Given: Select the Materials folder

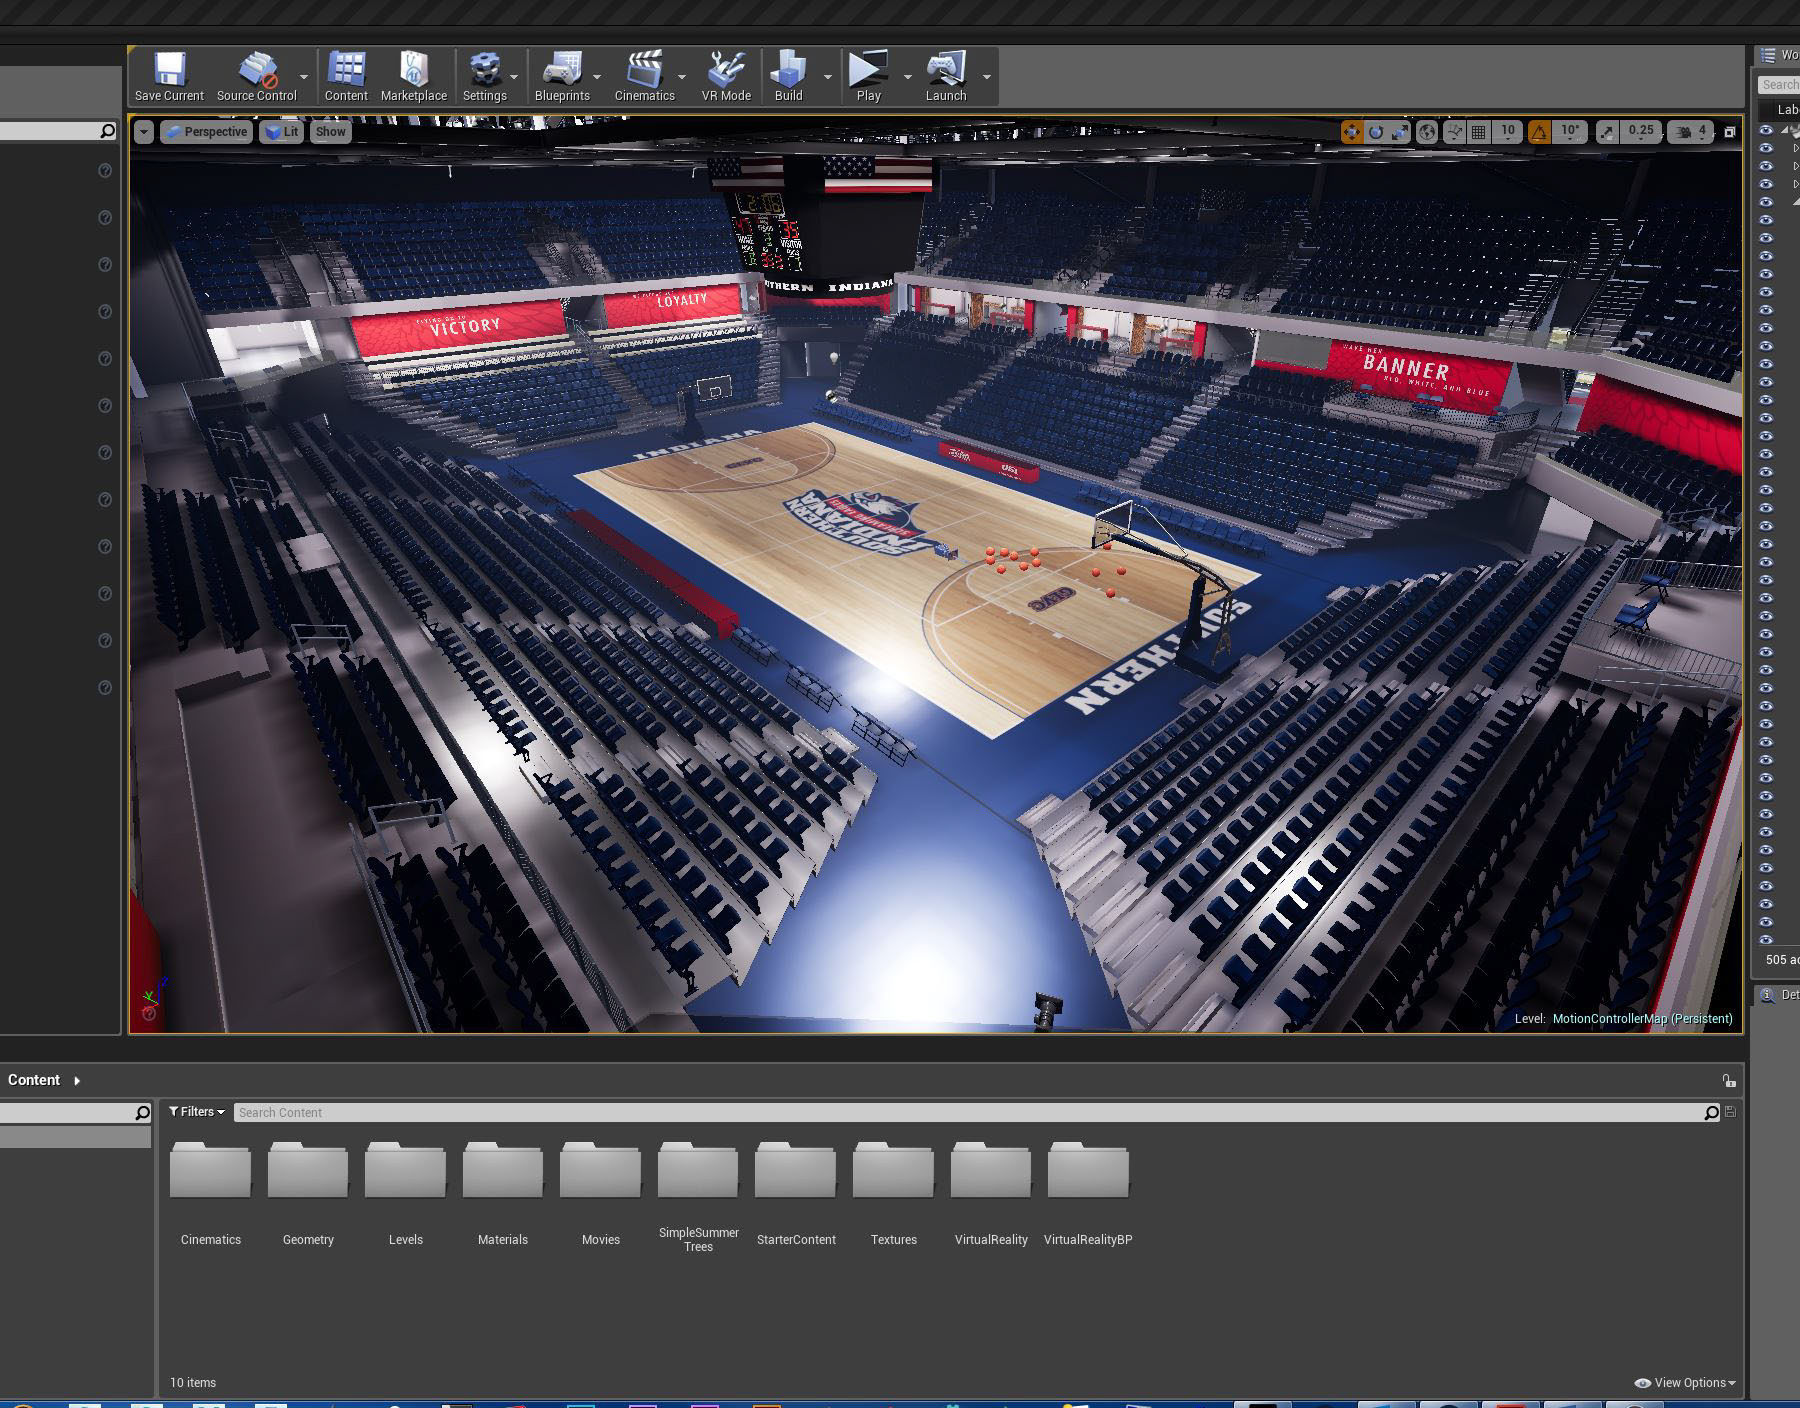Looking at the screenshot, I should point(503,1194).
